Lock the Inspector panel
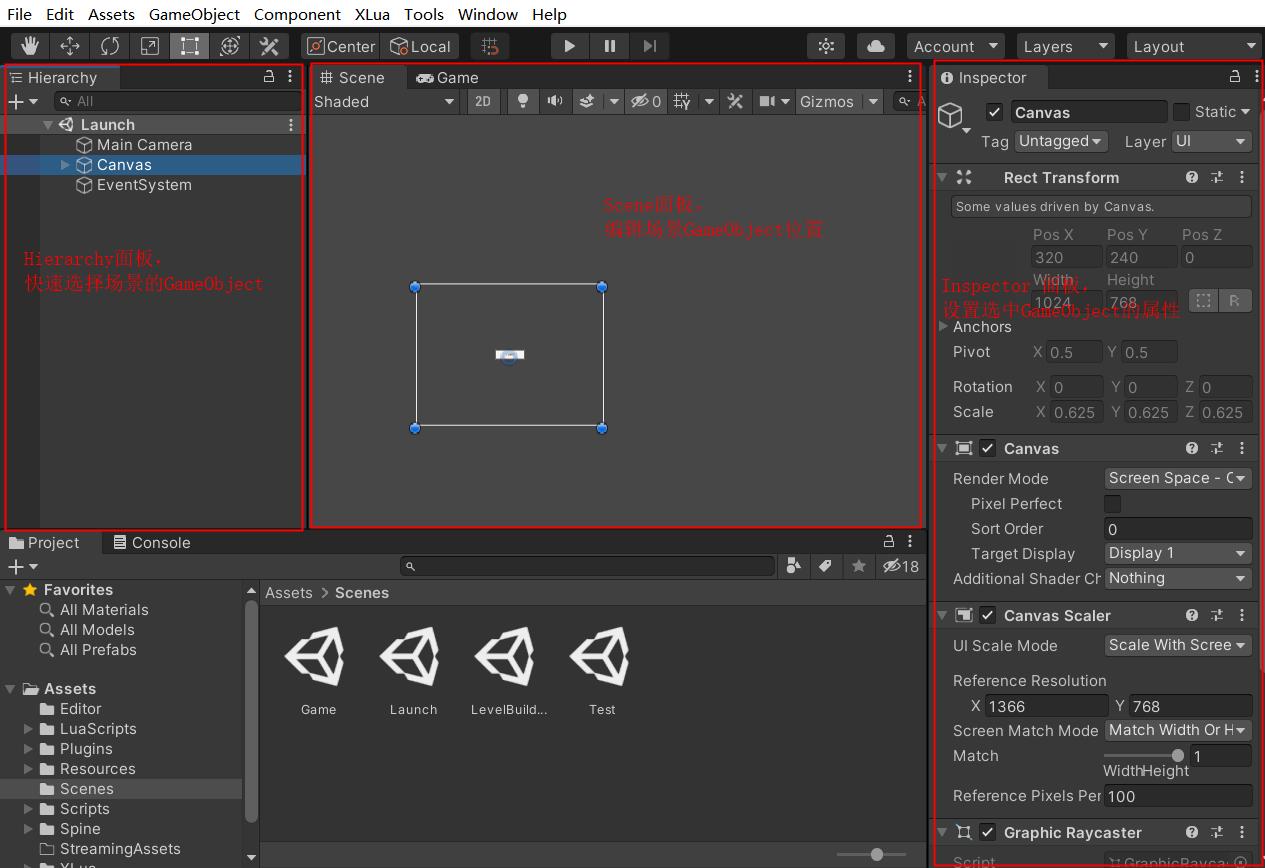The width and height of the screenshot is (1265, 868). tap(1235, 76)
